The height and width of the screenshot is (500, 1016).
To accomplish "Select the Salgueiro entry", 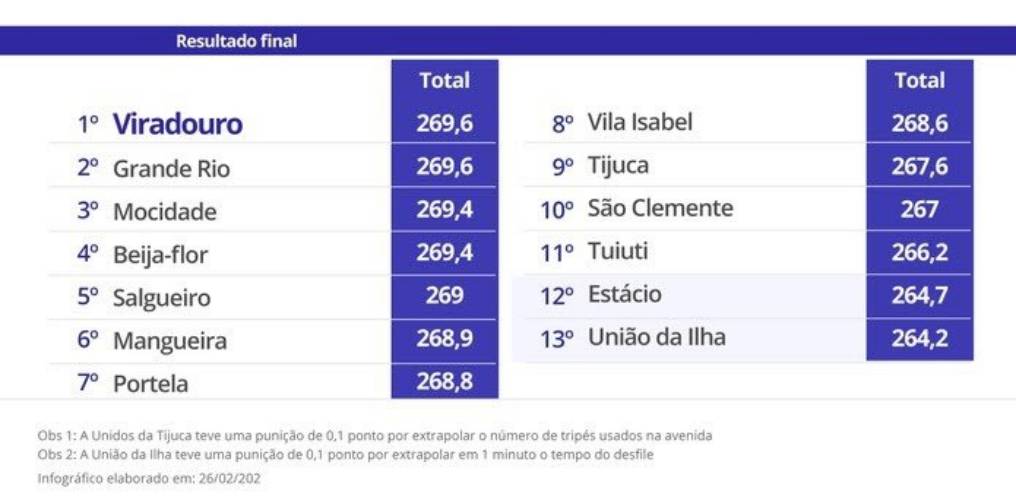I will coord(162,298).
